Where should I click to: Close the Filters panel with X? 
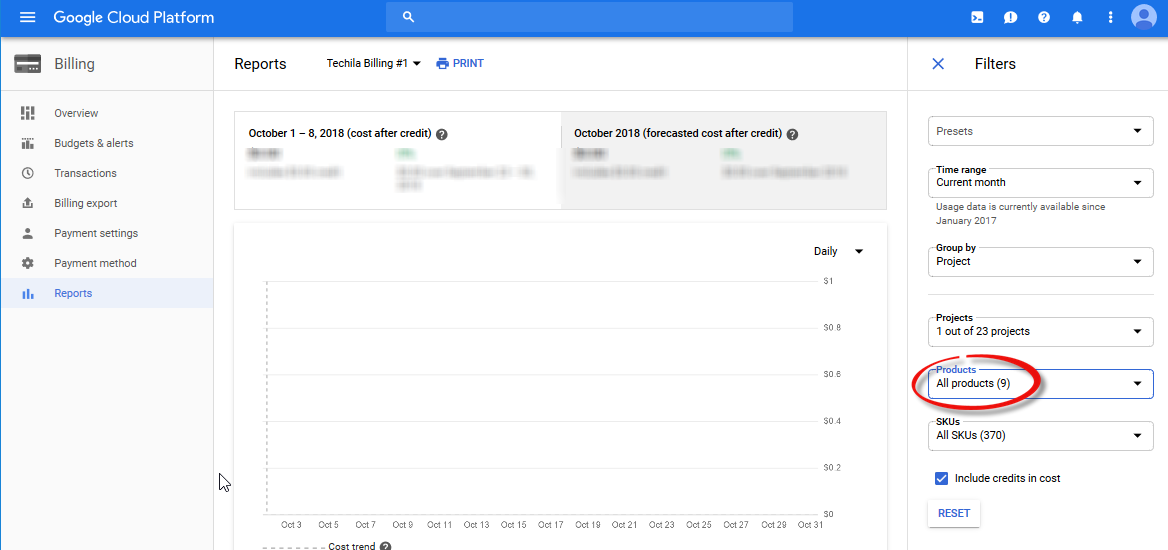pyautogui.click(x=938, y=64)
